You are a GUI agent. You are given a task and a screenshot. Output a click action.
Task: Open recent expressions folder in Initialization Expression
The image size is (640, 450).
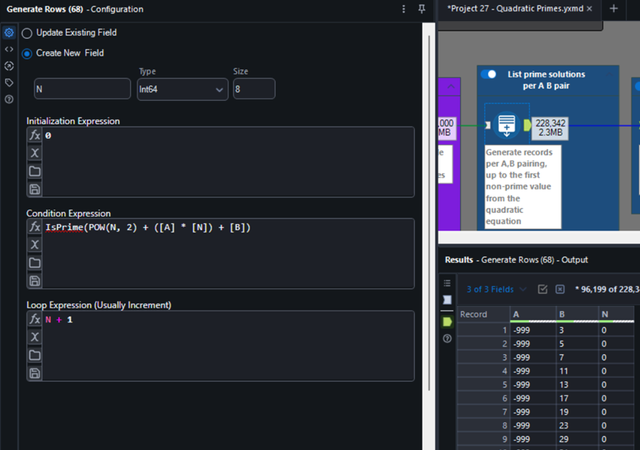35,171
